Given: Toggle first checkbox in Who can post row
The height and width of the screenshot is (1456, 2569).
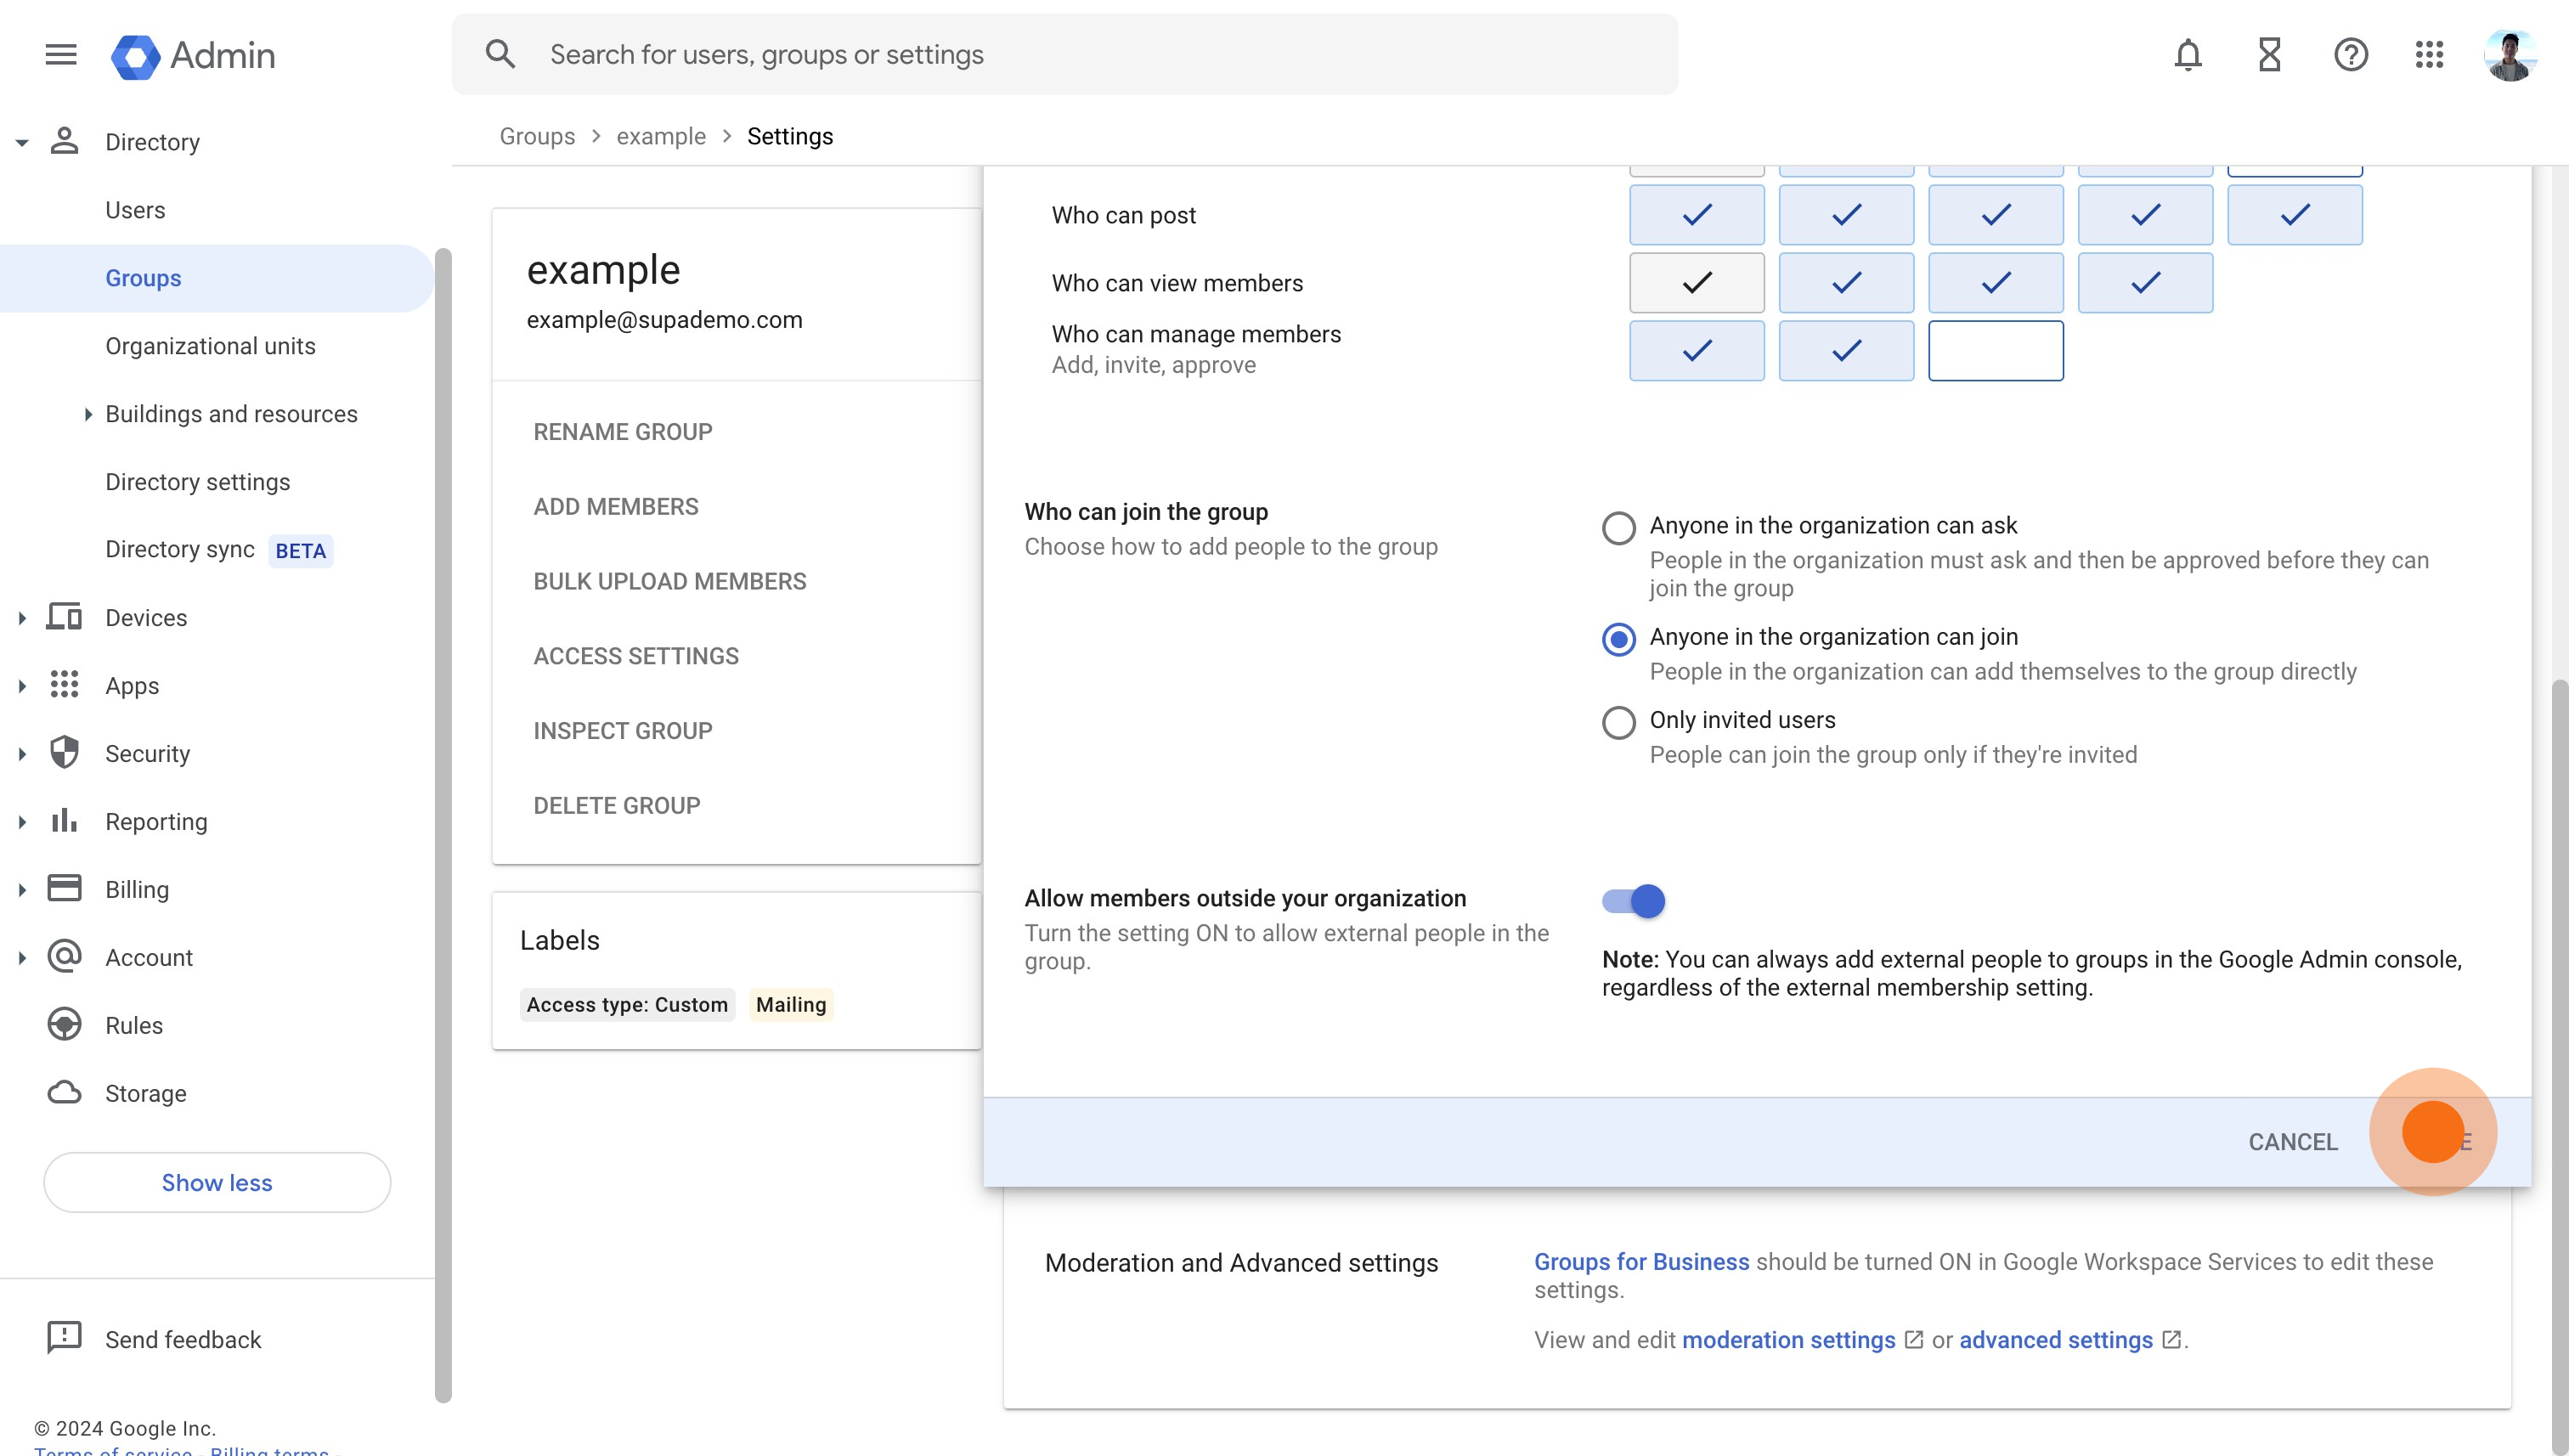Looking at the screenshot, I should click(x=1697, y=215).
